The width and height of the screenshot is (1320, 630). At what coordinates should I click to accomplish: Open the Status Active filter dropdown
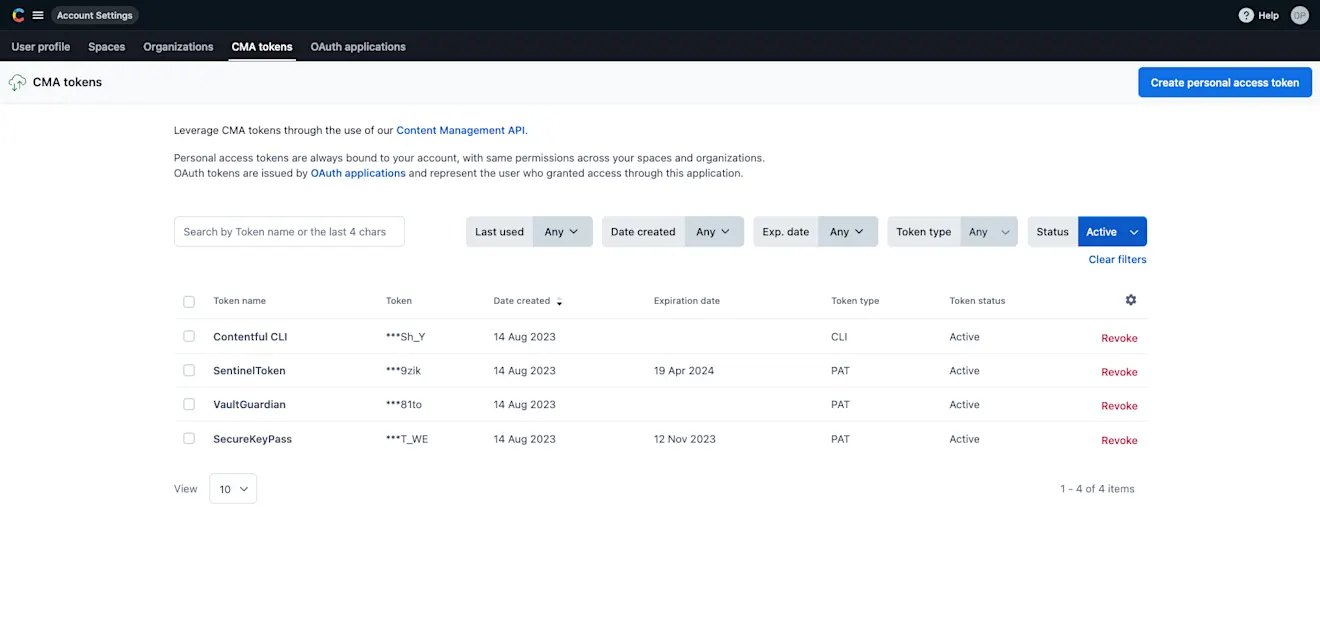[1112, 231]
